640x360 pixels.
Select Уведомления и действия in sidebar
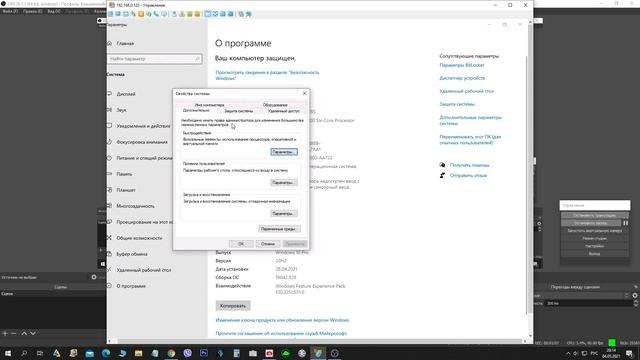(143, 126)
